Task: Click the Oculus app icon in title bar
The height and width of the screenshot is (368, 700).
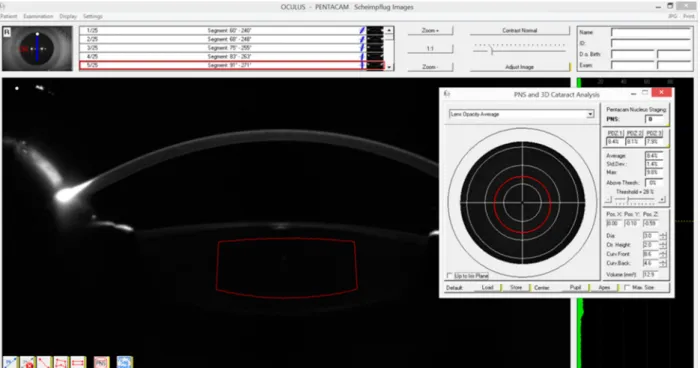Action: pos(3,6)
